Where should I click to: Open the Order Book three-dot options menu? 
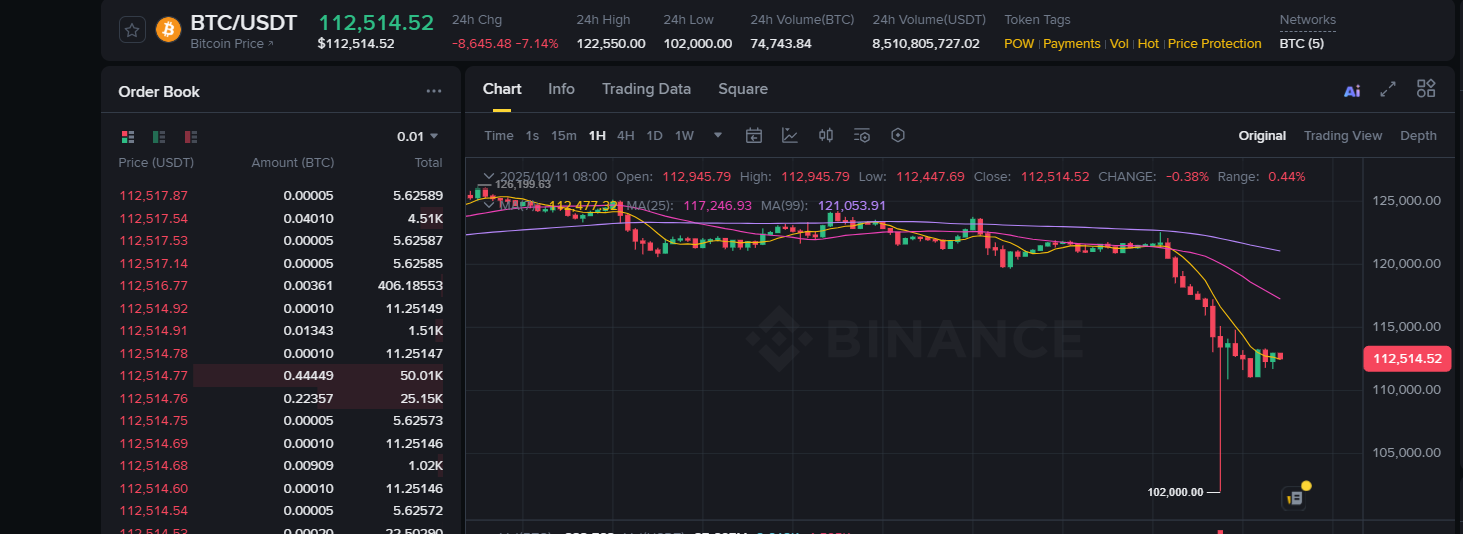tap(433, 91)
